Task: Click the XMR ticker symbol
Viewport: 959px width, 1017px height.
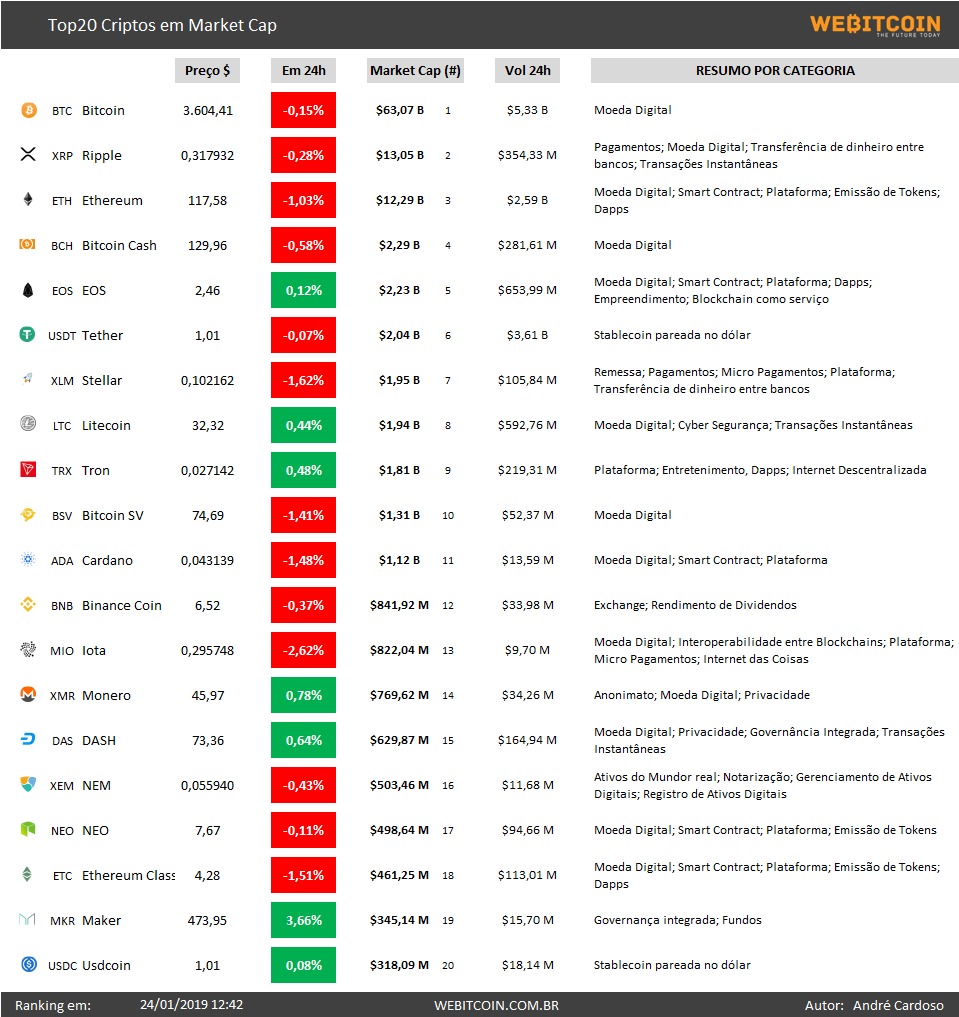Action: click(62, 696)
